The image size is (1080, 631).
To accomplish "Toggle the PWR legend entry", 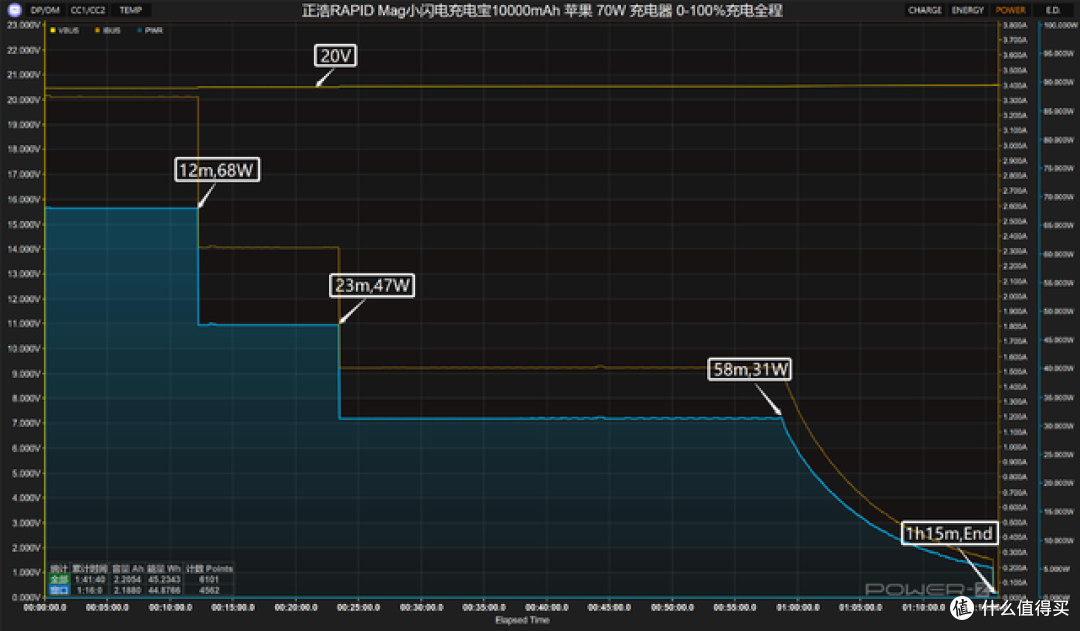I will point(150,30).
